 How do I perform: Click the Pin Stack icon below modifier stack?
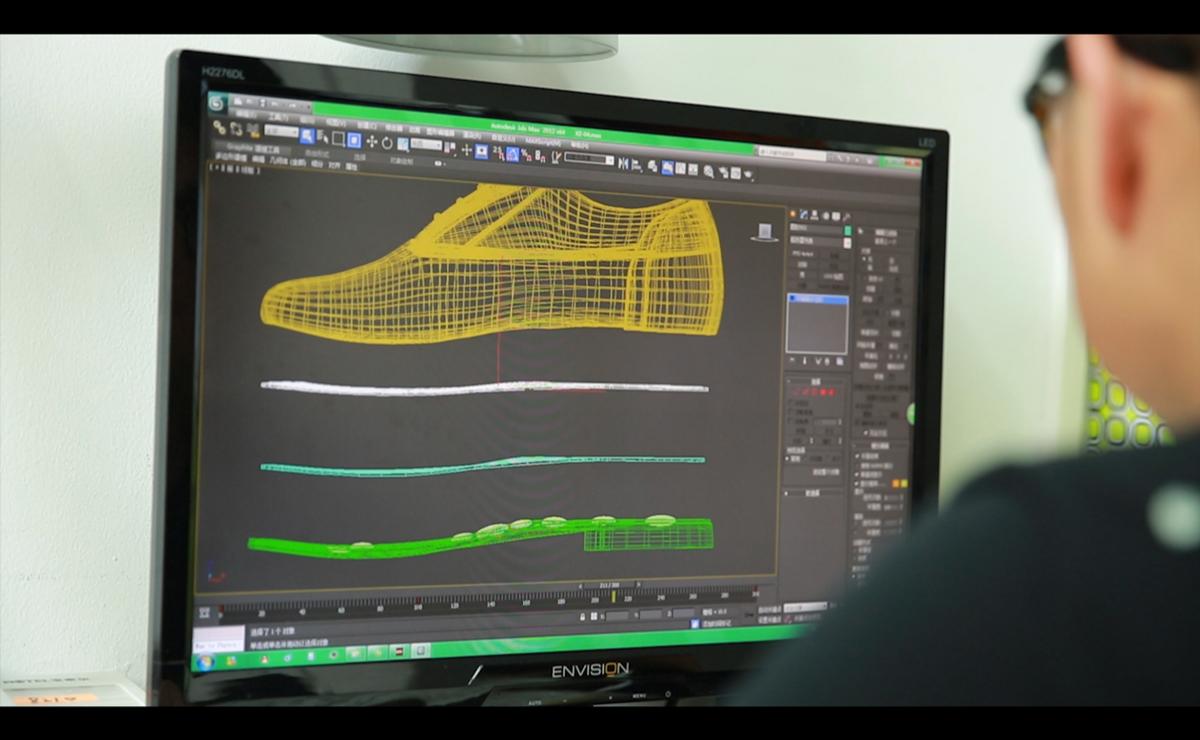pos(792,360)
